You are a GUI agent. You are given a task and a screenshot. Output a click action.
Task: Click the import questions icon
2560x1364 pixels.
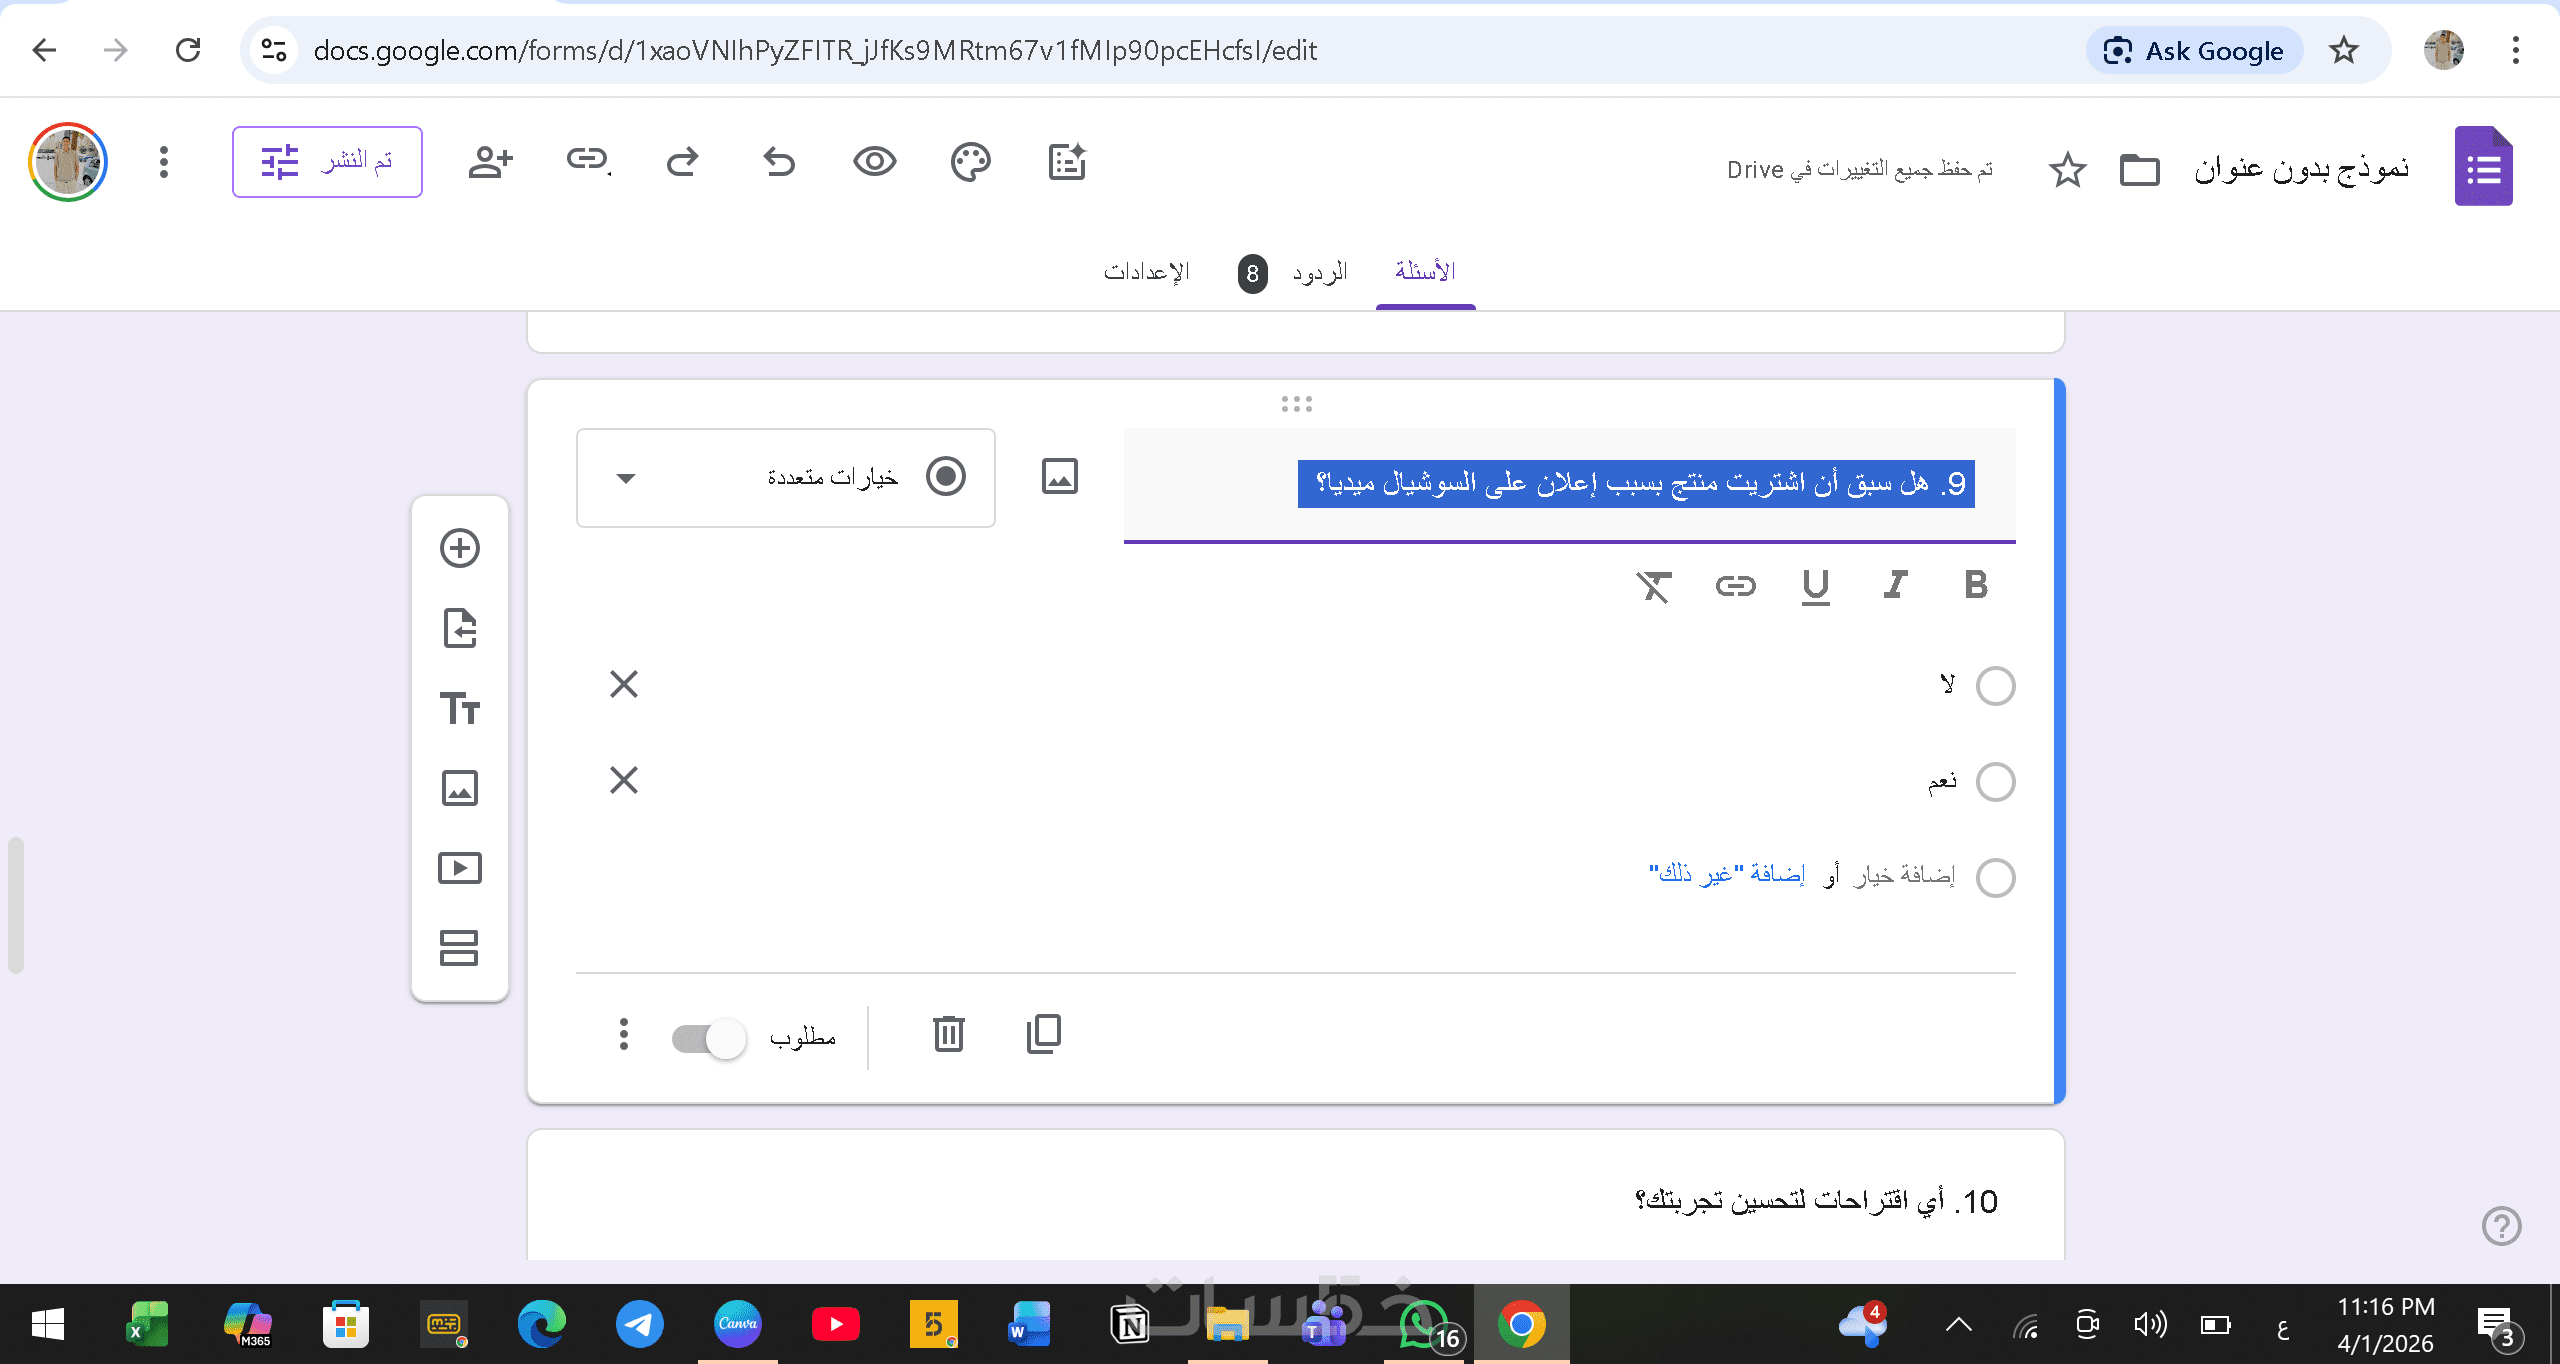pos(460,628)
